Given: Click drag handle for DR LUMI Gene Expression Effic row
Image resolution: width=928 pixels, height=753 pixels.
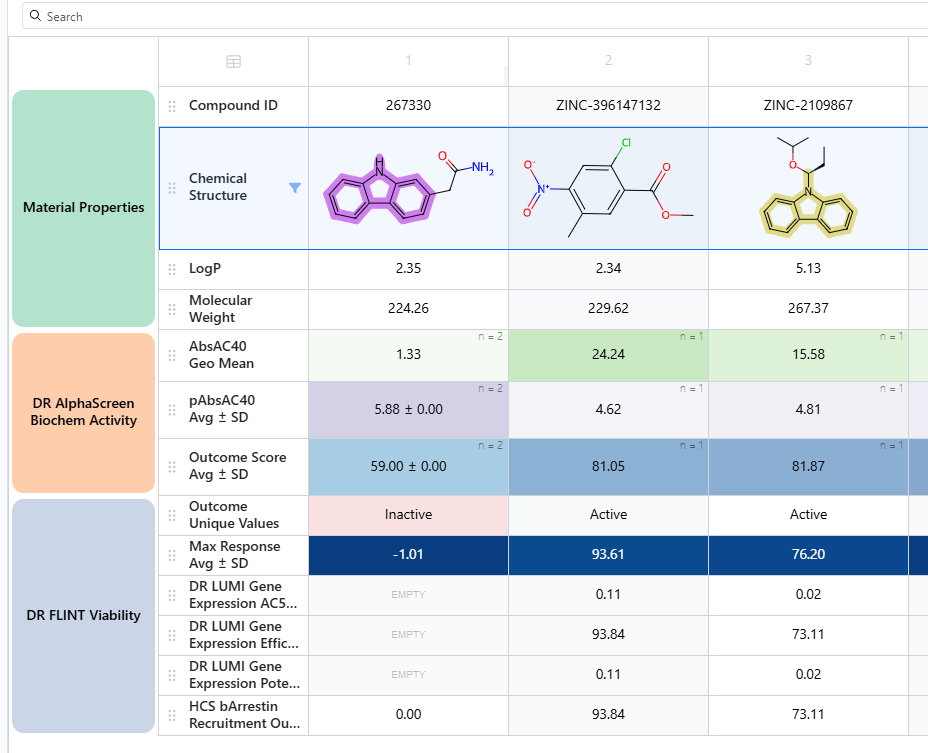Looking at the screenshot, I should coord(172,636).
